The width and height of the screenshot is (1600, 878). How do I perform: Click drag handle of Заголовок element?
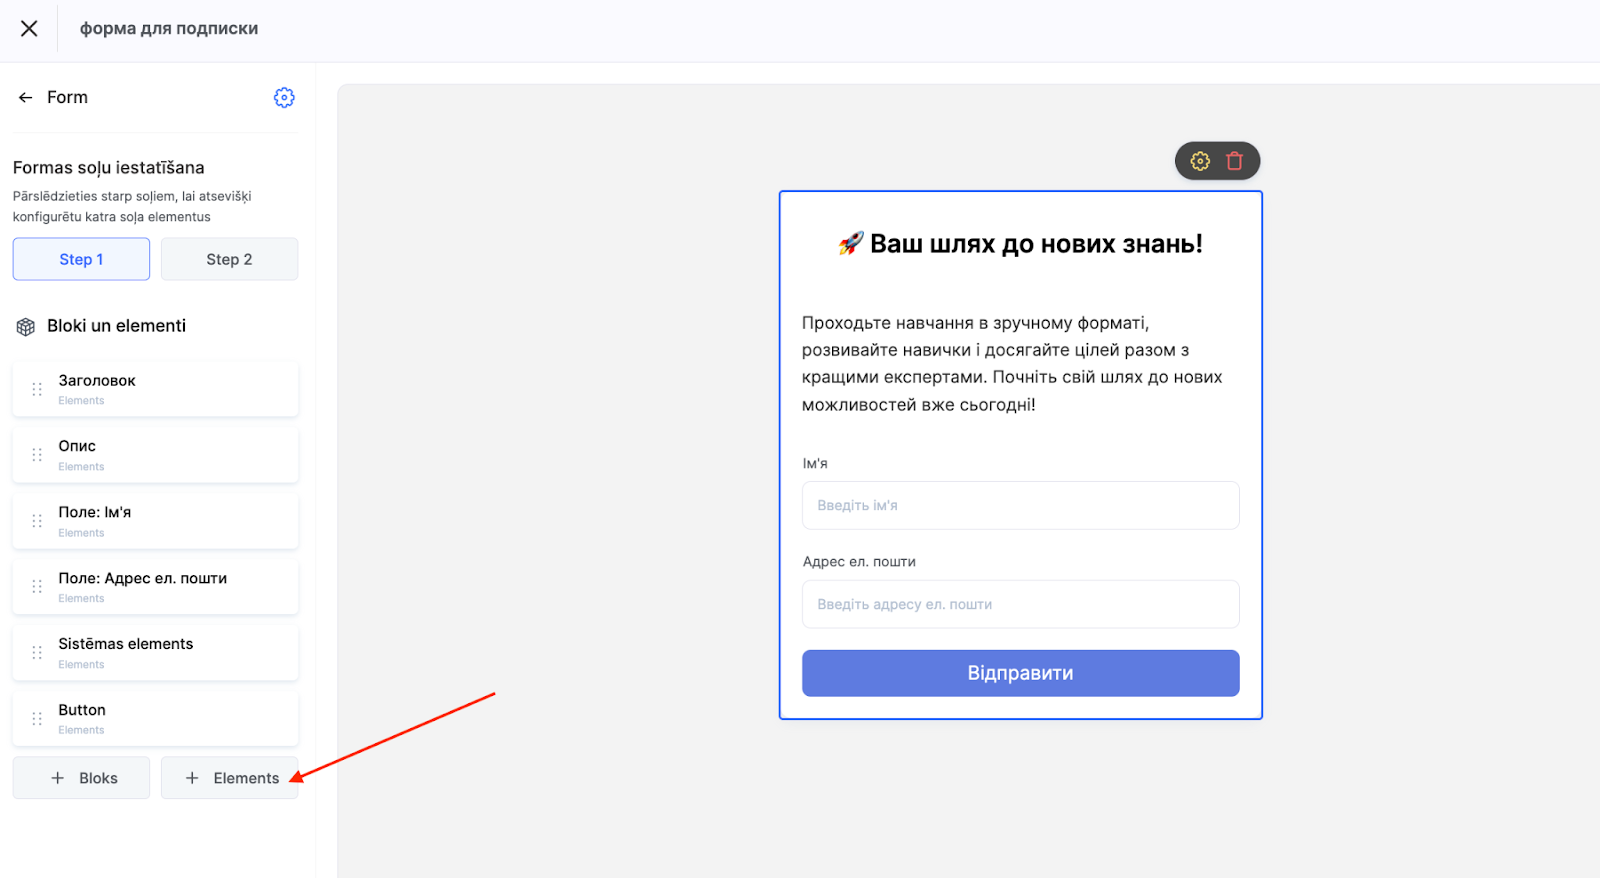(37, 389)
